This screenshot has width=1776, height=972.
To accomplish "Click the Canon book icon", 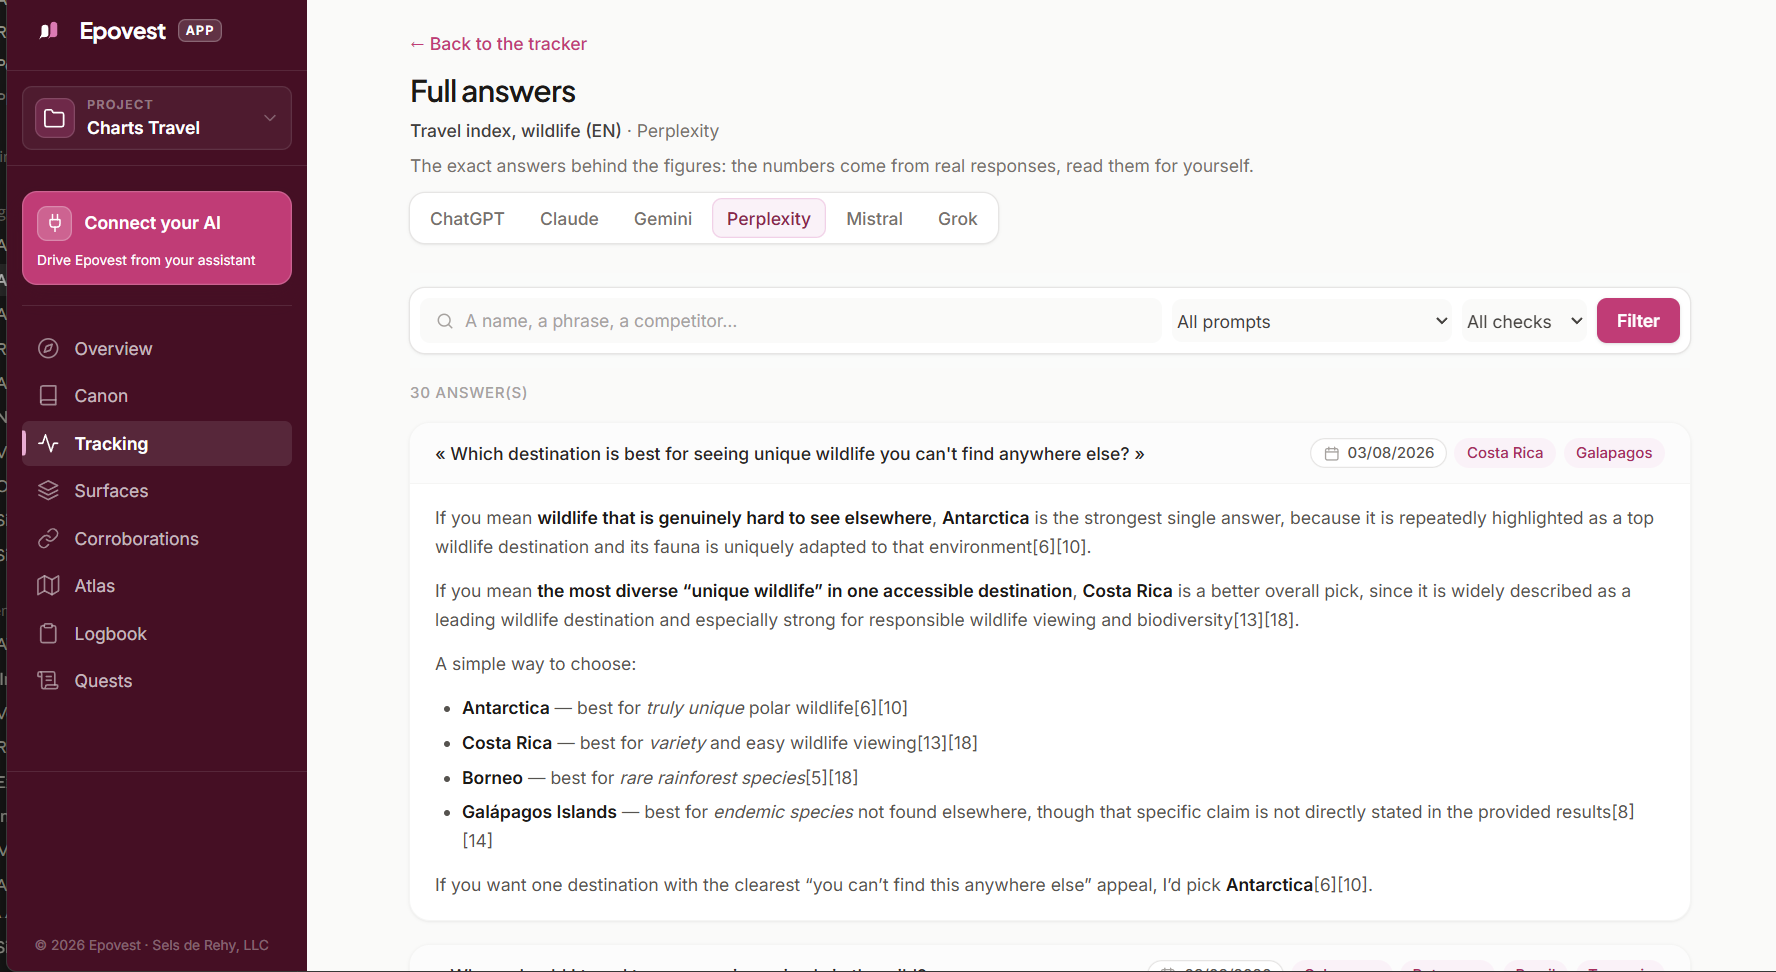I will 48,395.
